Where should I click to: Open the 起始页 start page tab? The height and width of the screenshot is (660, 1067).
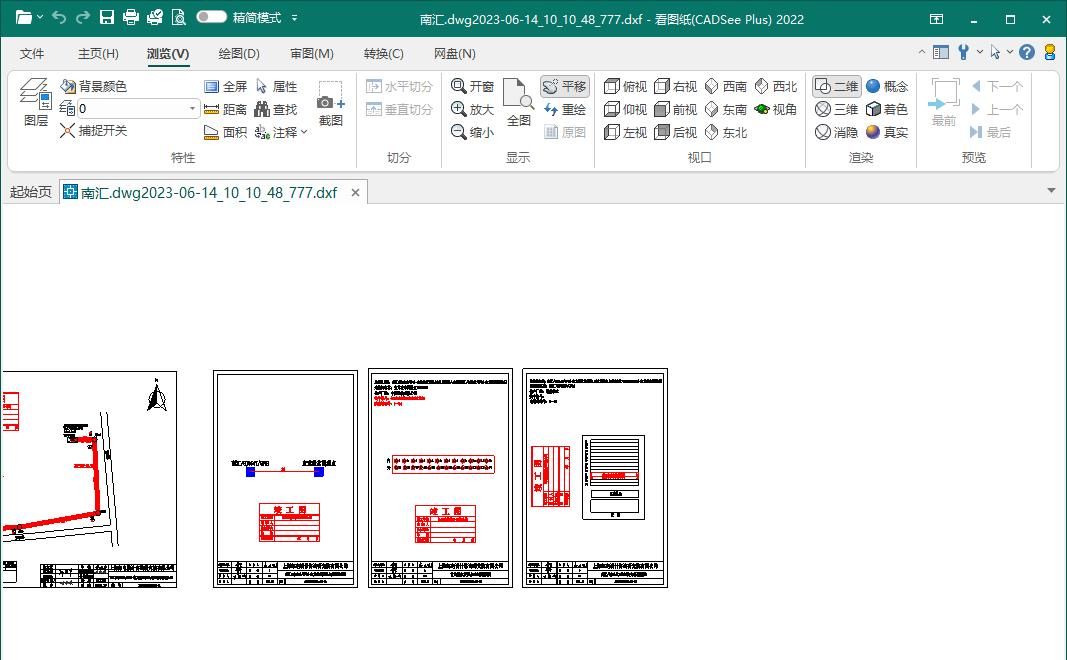(31, 193)
